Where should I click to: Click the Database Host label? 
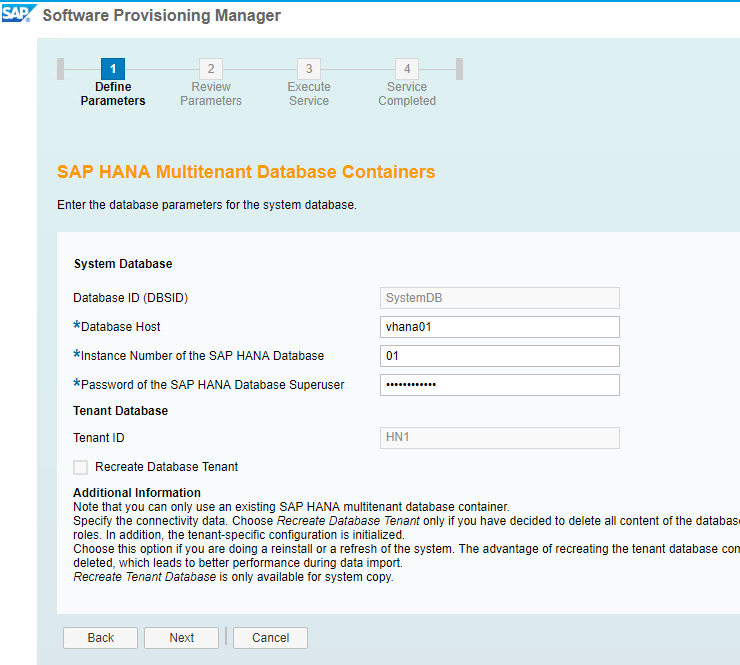coord(117,327)
